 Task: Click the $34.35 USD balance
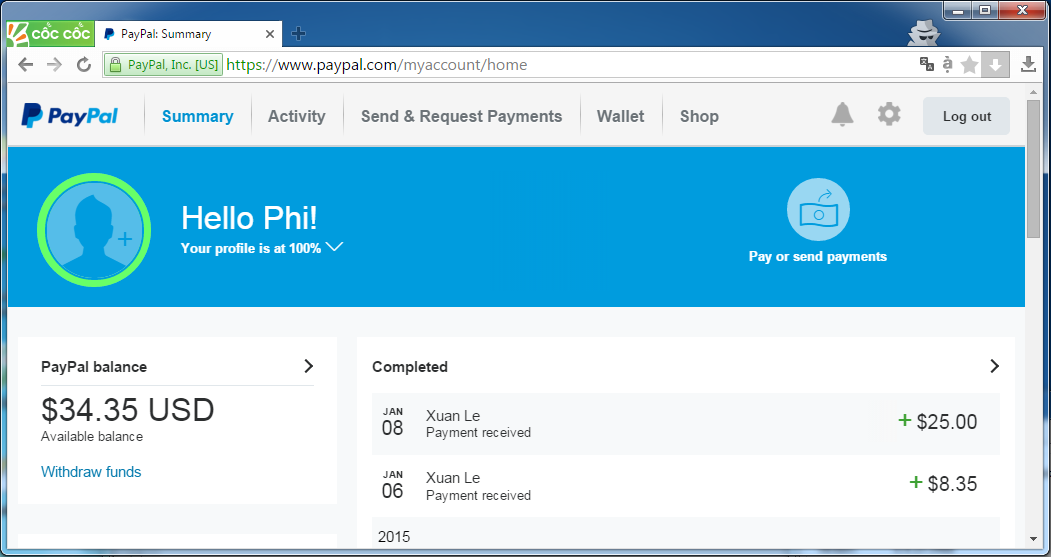pos(127,410)
